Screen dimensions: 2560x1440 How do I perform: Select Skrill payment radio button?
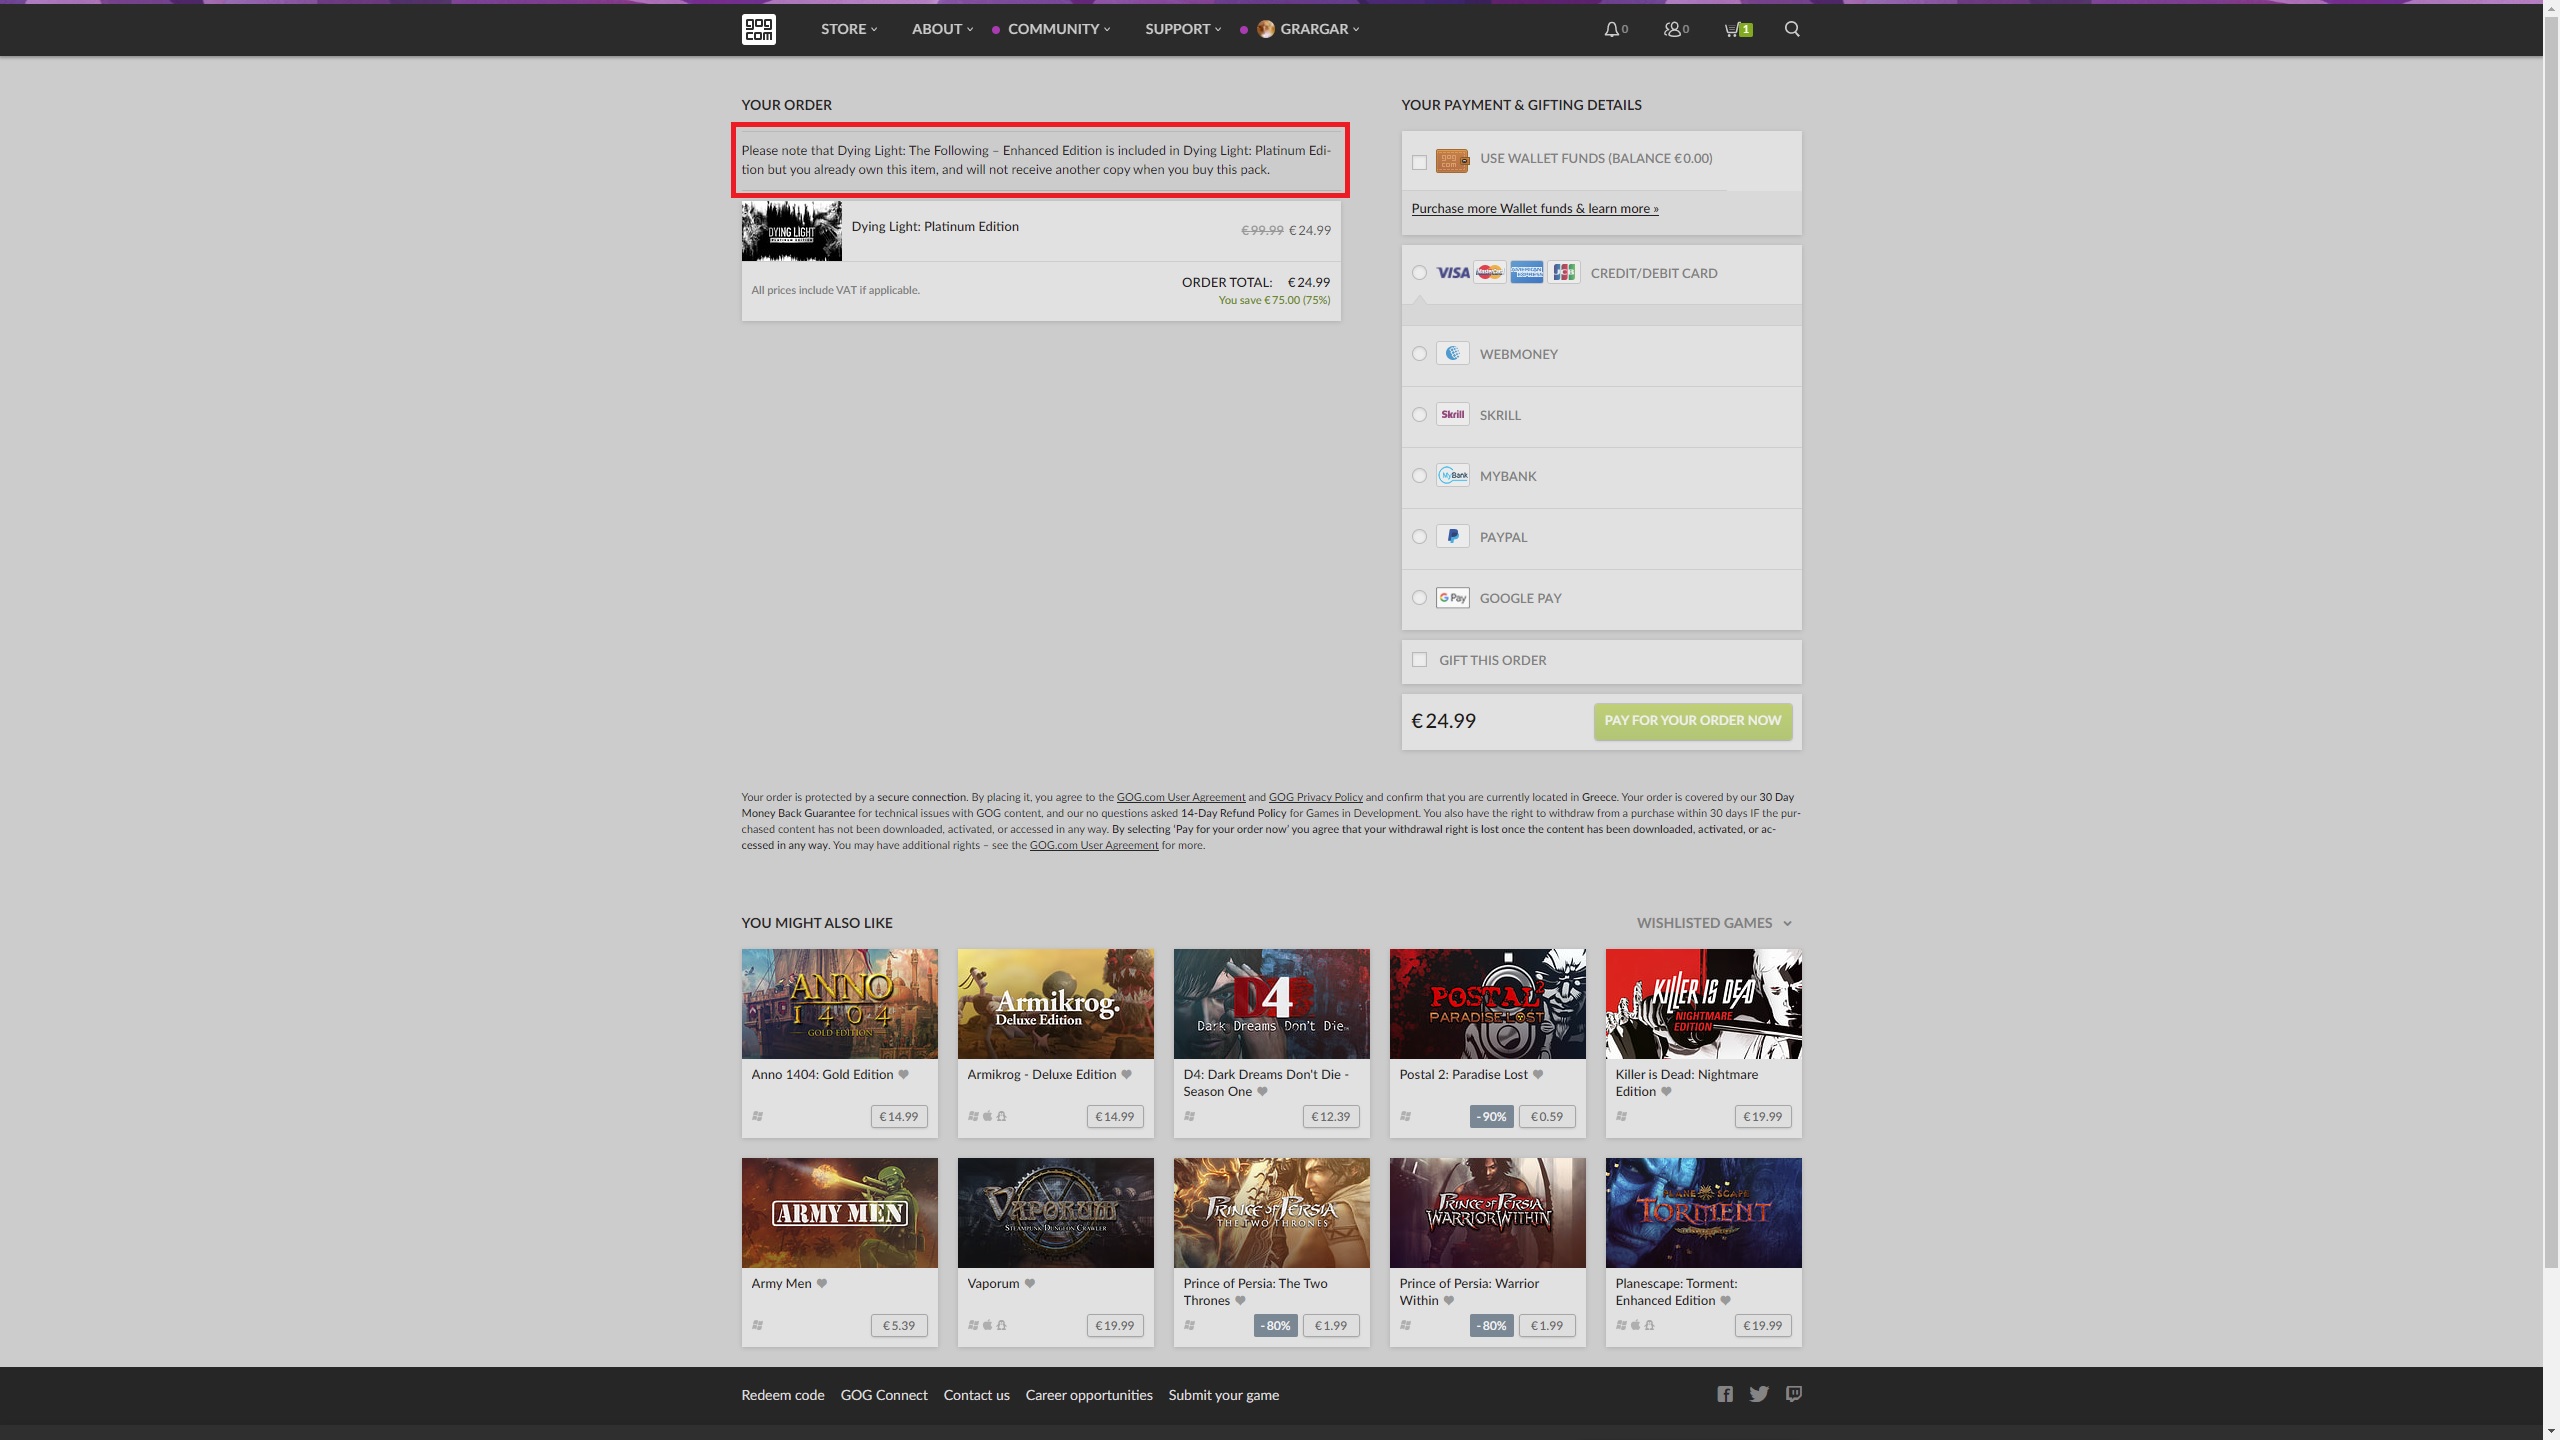(1419, 414)
